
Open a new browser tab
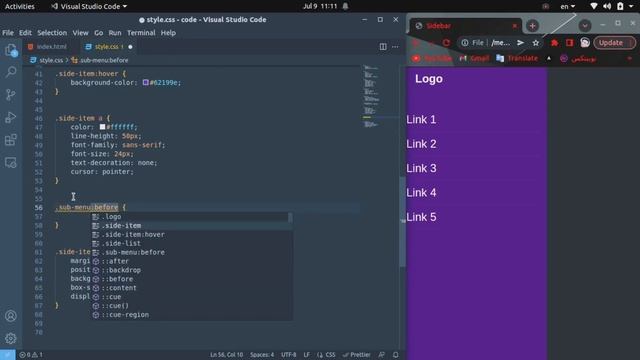(x=532, y=26)
